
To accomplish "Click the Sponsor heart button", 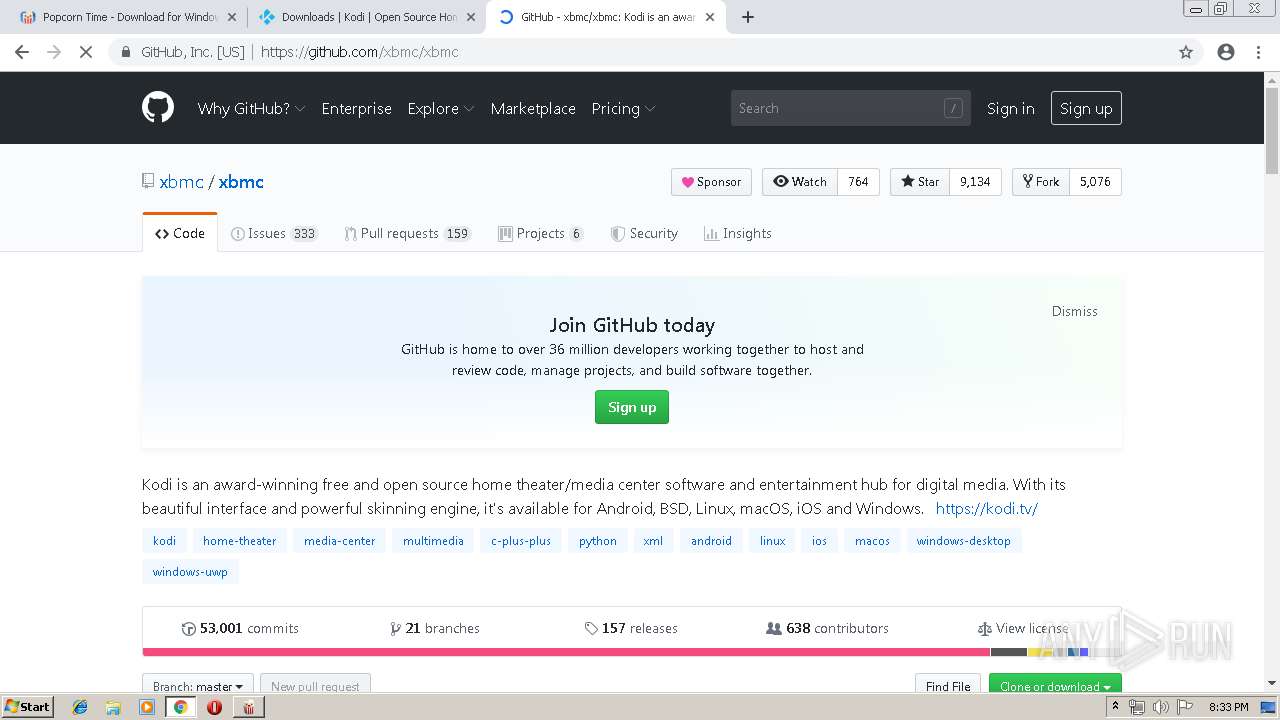I will pos(711,182).
